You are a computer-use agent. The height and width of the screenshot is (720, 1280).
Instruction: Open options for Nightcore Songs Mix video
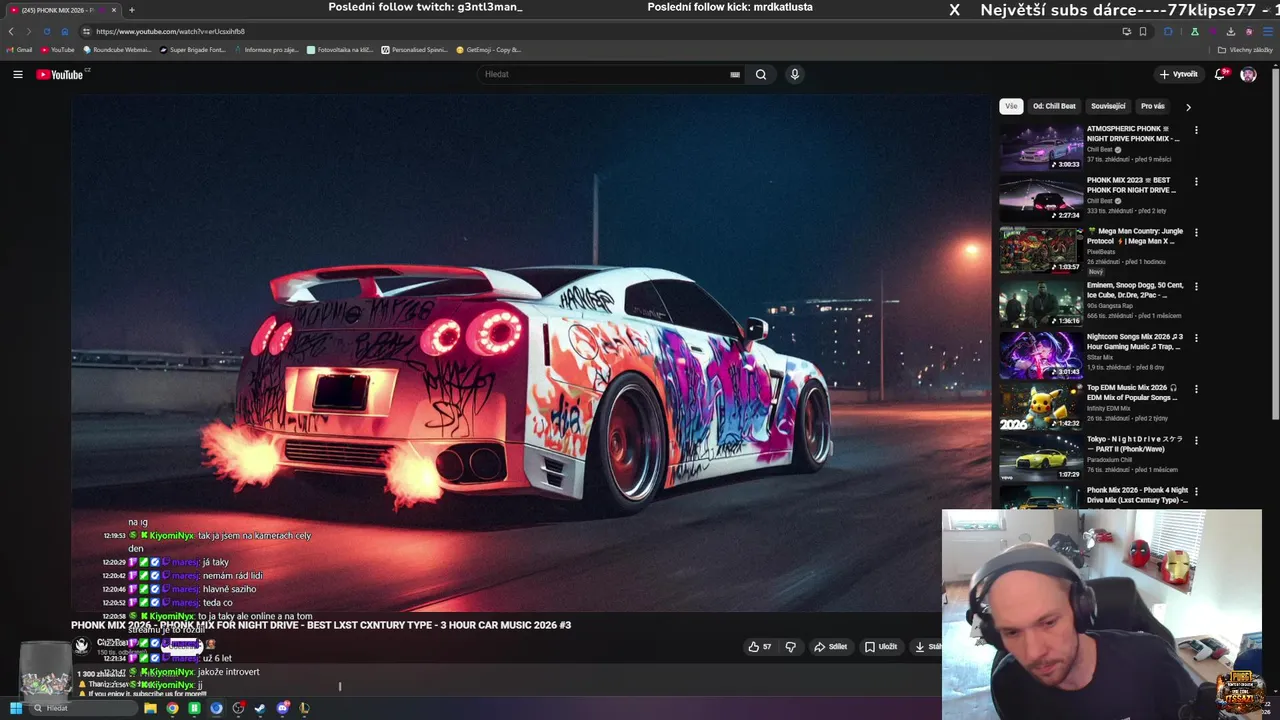pos(1196,338)
